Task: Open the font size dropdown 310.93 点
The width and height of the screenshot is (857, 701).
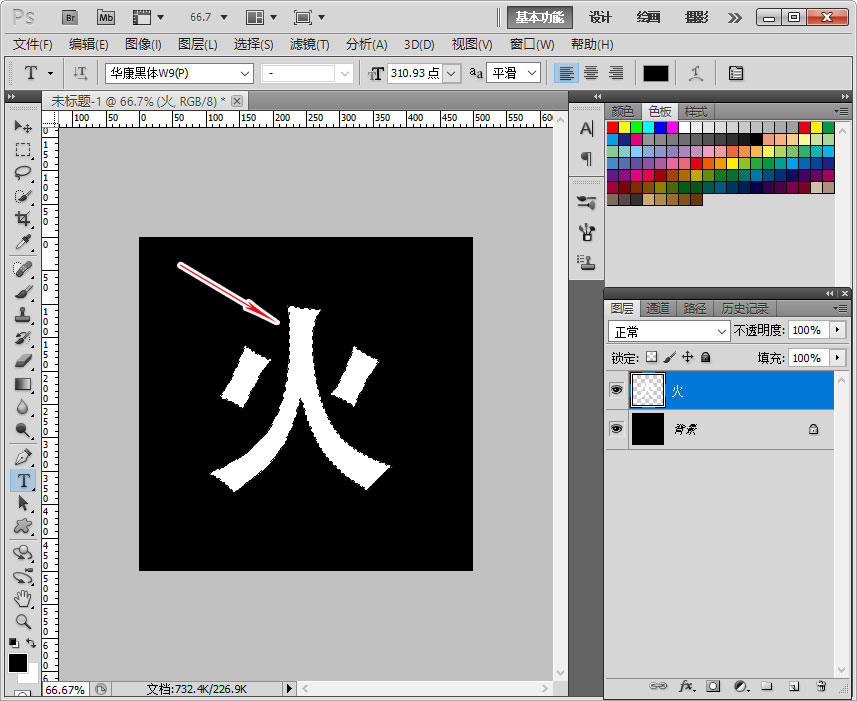Action: 451,73
